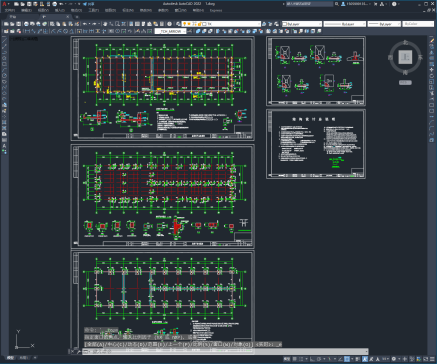The width and height of the screenshot is (437, 364).
Task: Open the Autodesk App Store cart icon
Action: tap(376, 4)
